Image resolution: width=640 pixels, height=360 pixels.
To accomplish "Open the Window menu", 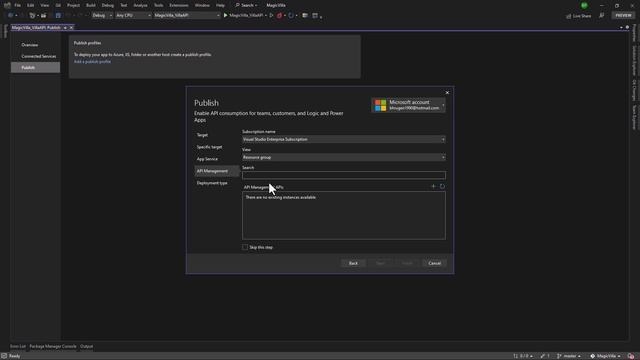I will (x=202, y=5).
